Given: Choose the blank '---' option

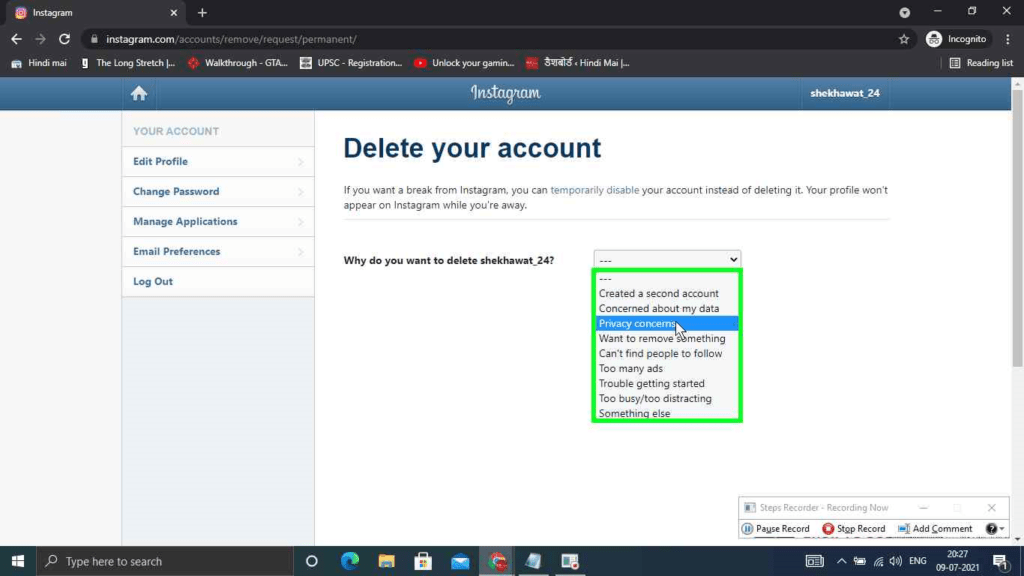Looking at the screenshot, I should [667, 279].
